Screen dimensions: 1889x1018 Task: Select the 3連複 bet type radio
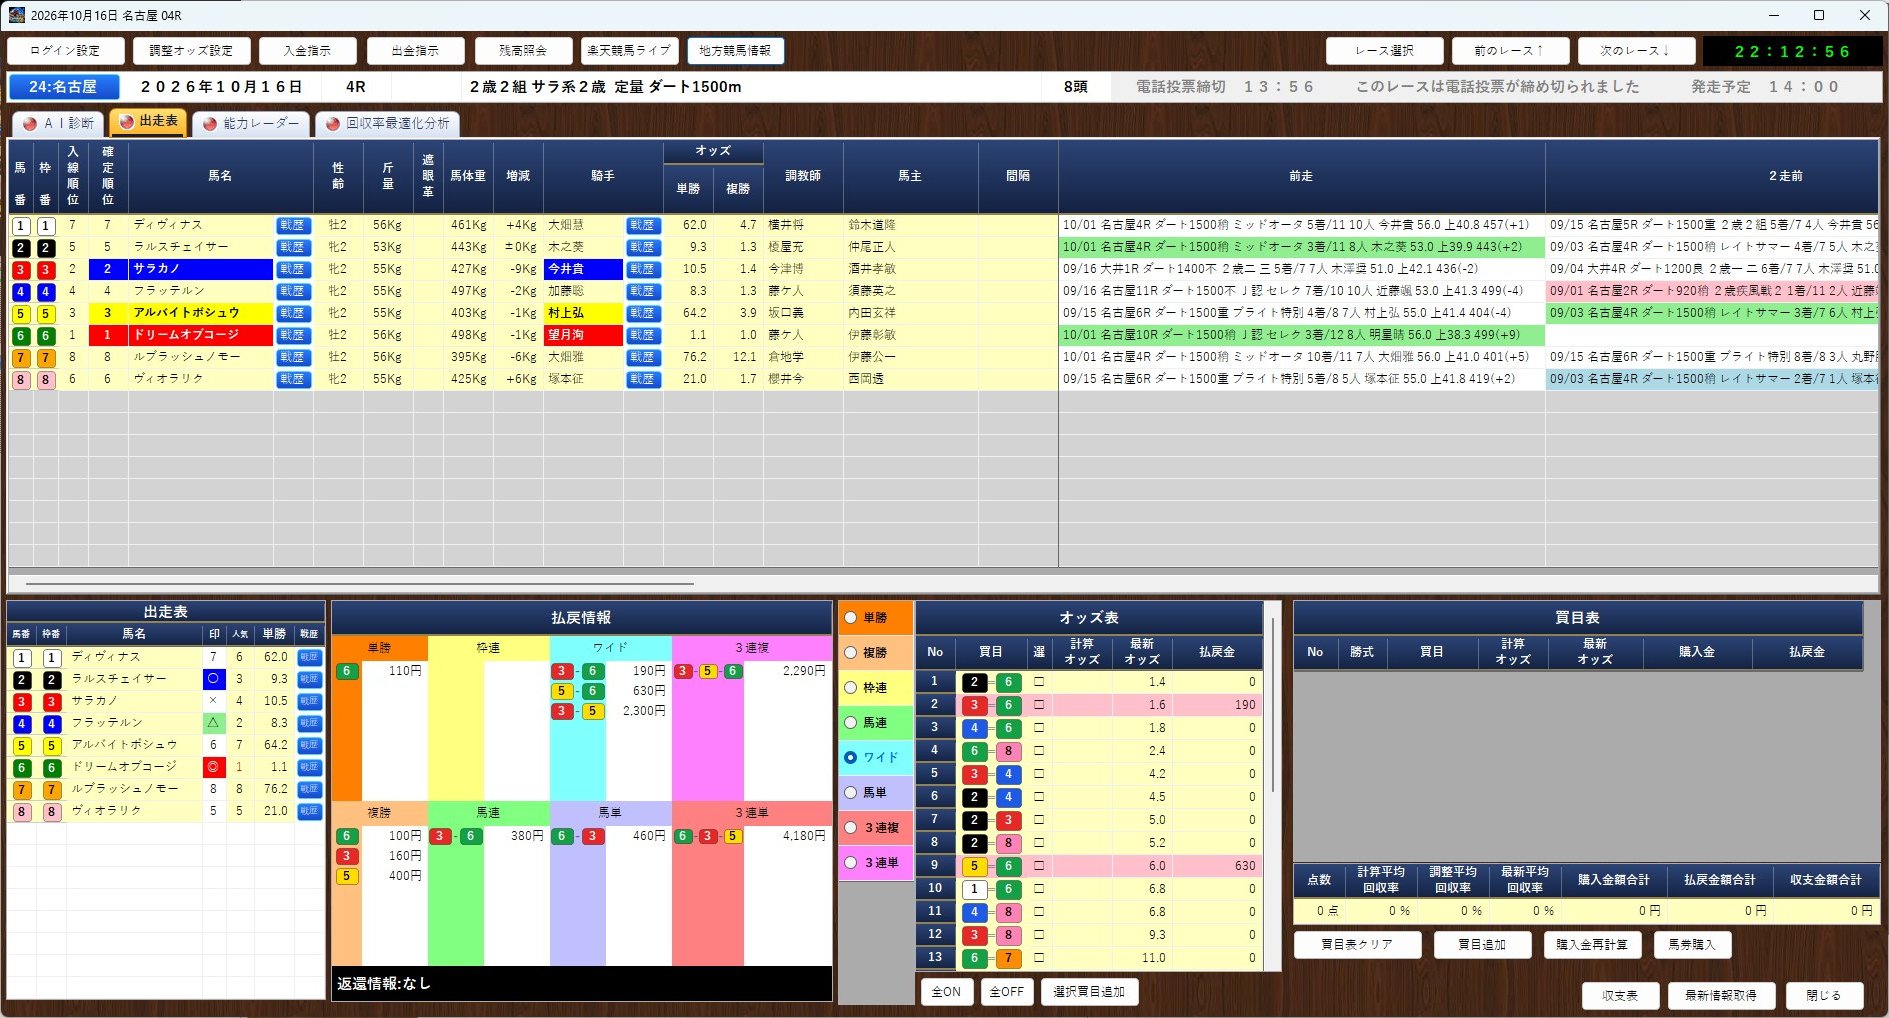[851, 828]
